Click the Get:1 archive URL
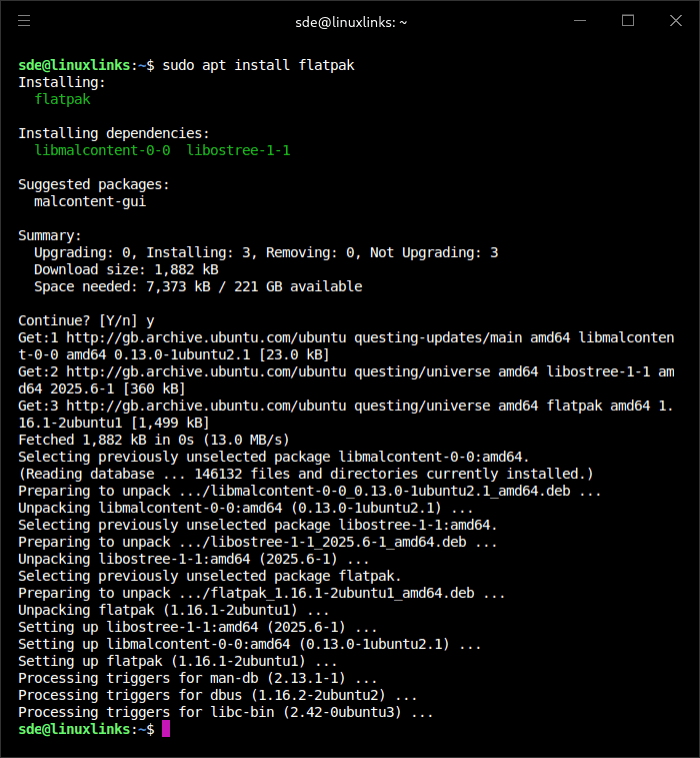Screen dimensions: 700x758 tap(206, 337)
